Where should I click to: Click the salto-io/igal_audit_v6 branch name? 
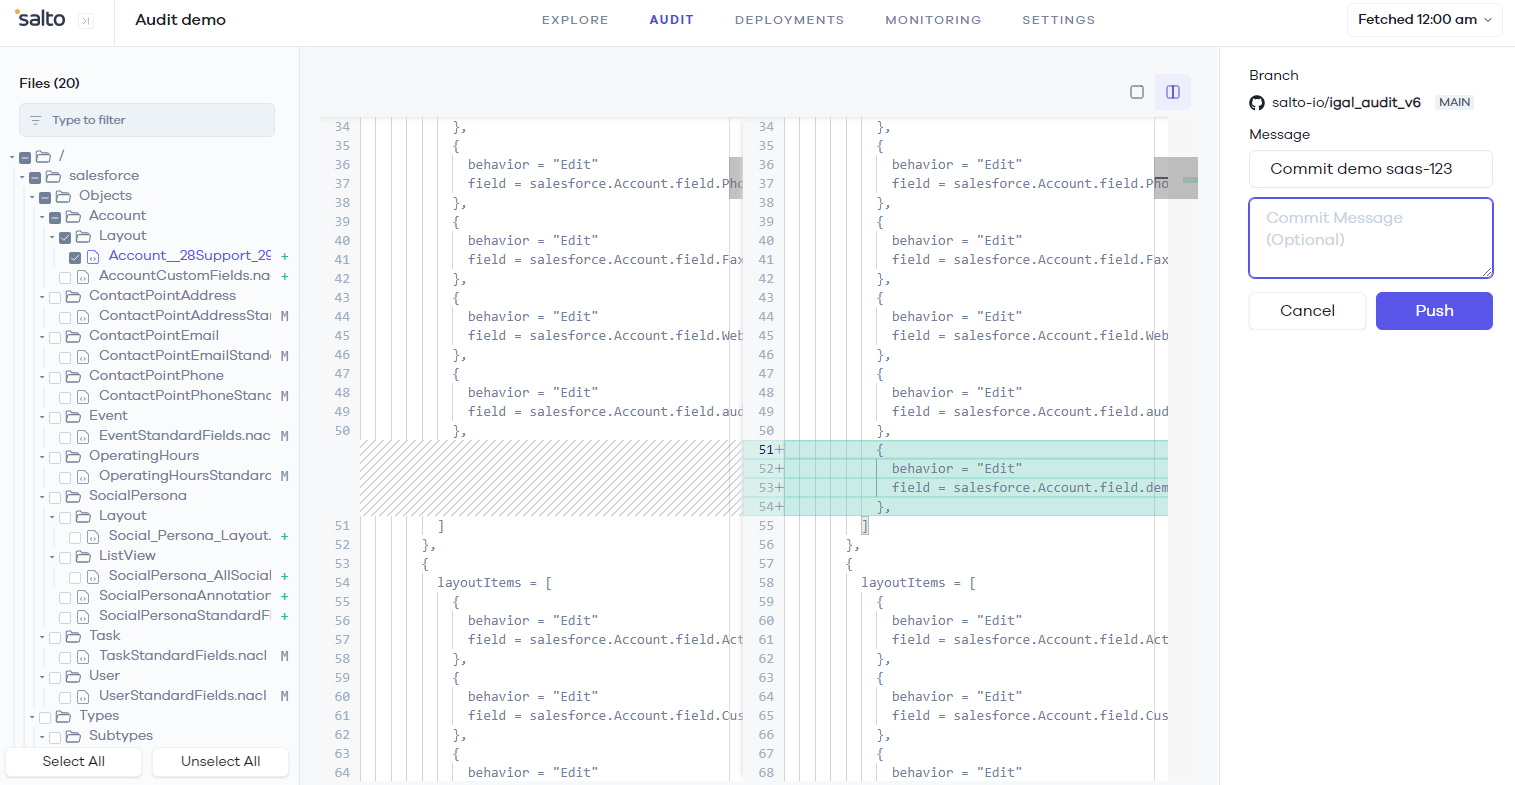[x=1346, y=103]
